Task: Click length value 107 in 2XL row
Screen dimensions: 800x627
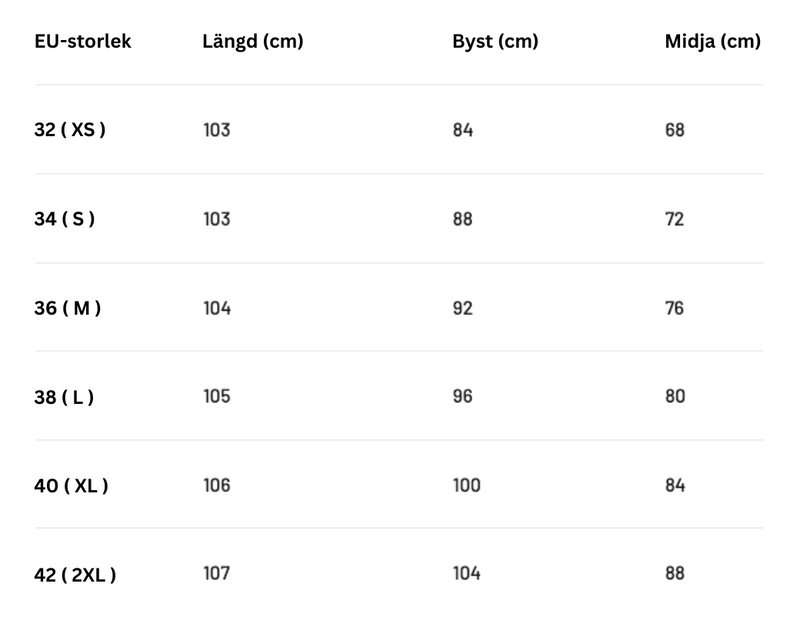Action: click(217, 573)
